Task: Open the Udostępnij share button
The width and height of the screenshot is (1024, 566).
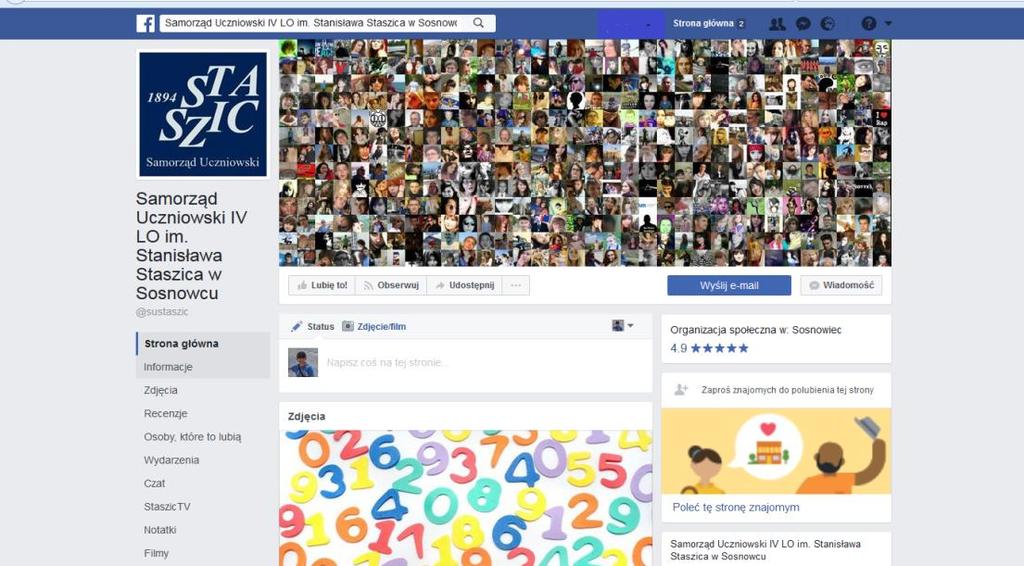Action: [x=464, y=285]
